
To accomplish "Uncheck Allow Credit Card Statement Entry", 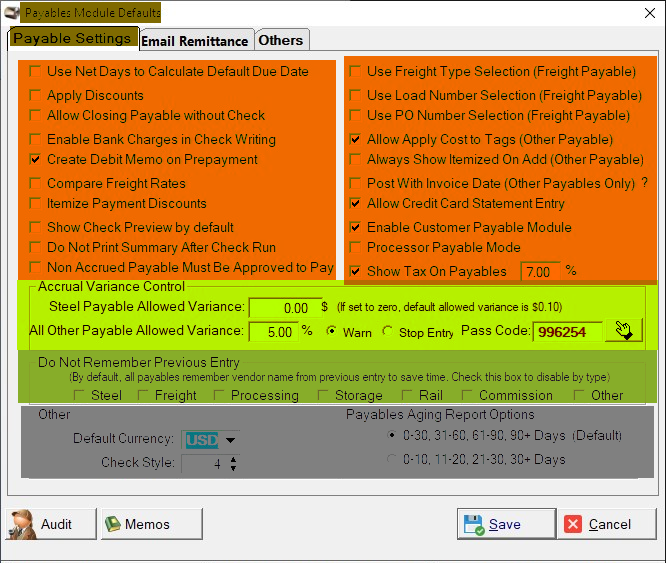I will pos(355,203).
